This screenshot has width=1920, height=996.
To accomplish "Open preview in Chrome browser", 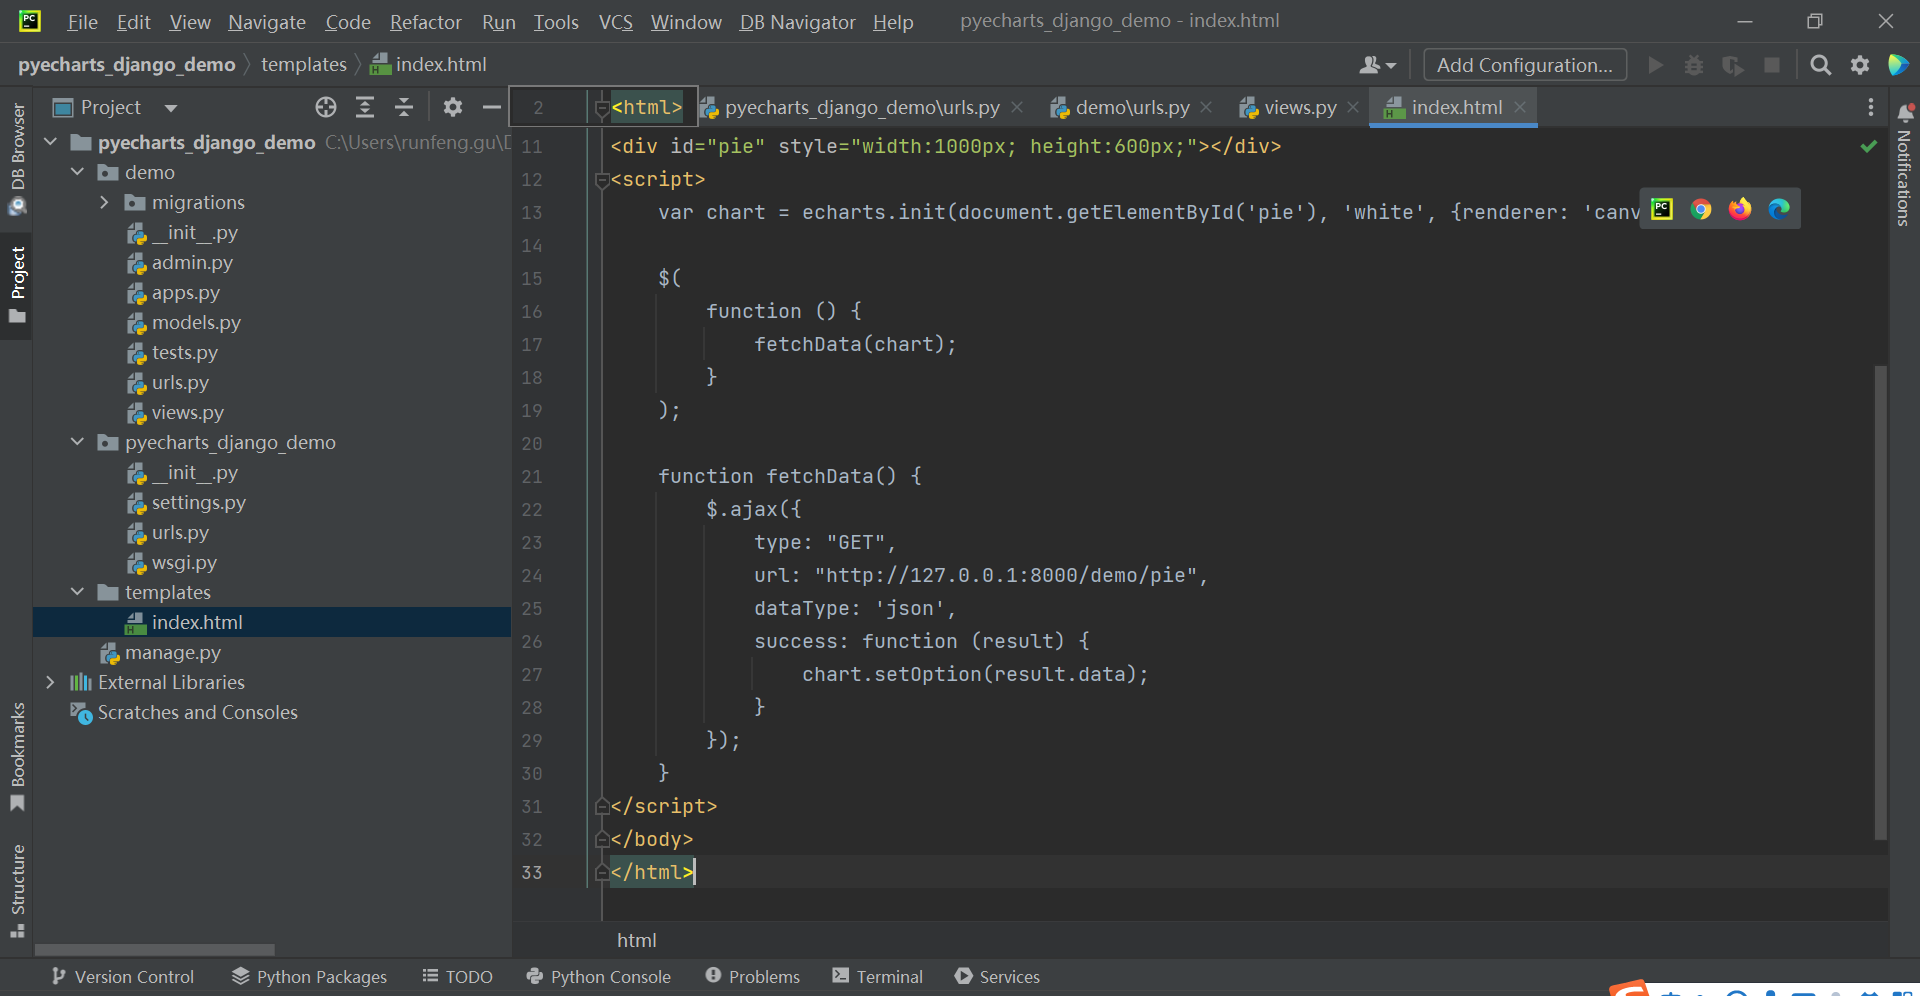I will point(1701,209).
